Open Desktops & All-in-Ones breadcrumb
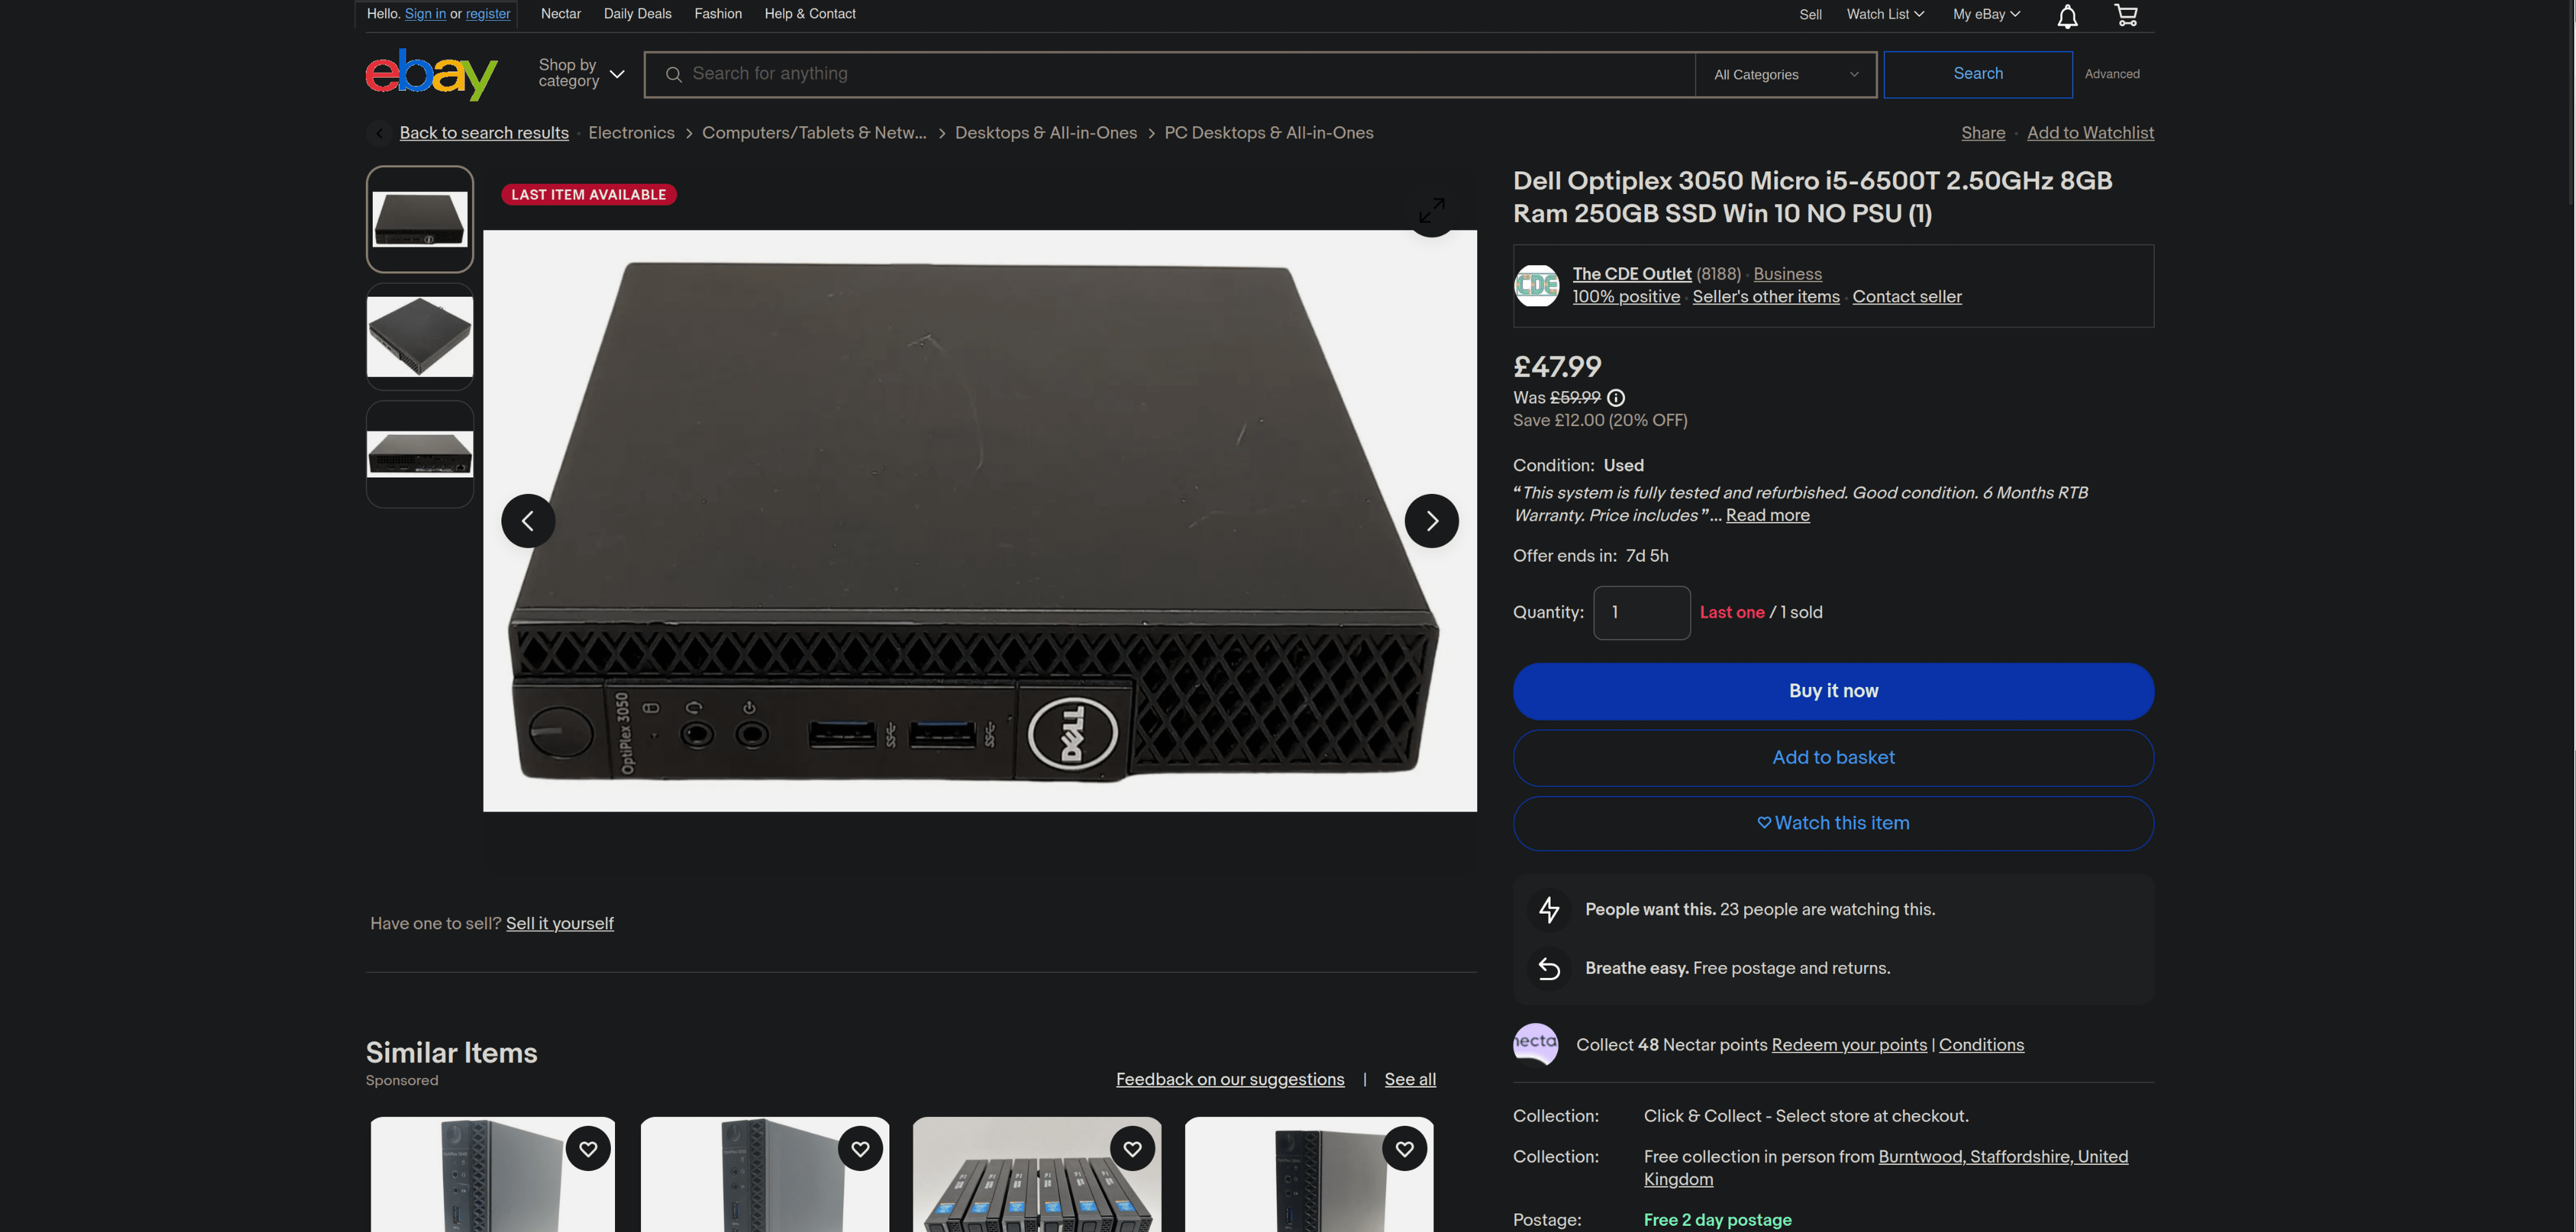The image size is (2576, 1232). click(1046, 133)
